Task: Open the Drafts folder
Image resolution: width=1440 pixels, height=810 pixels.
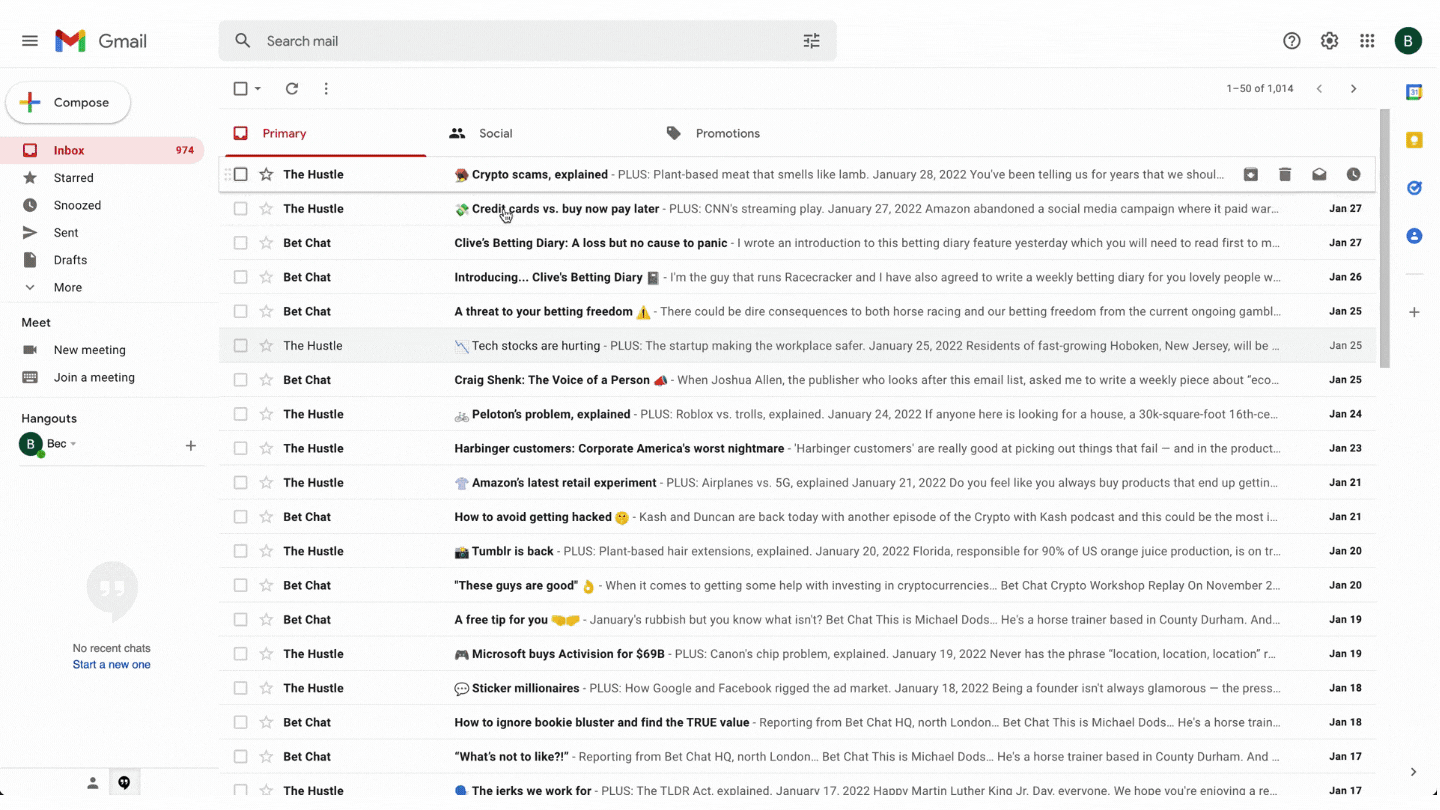Action: coord(102,260)
